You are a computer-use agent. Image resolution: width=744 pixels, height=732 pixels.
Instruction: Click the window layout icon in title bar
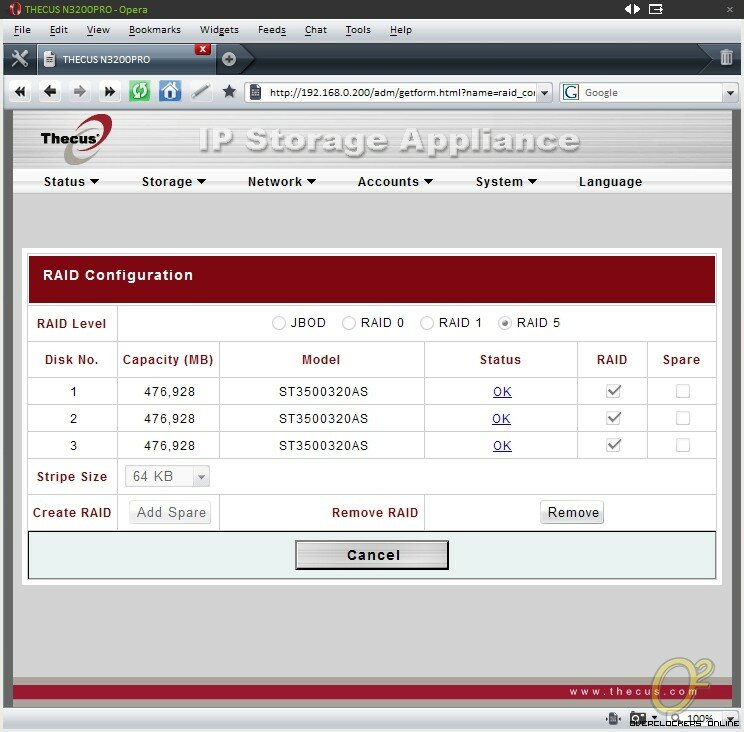(656, 9)
